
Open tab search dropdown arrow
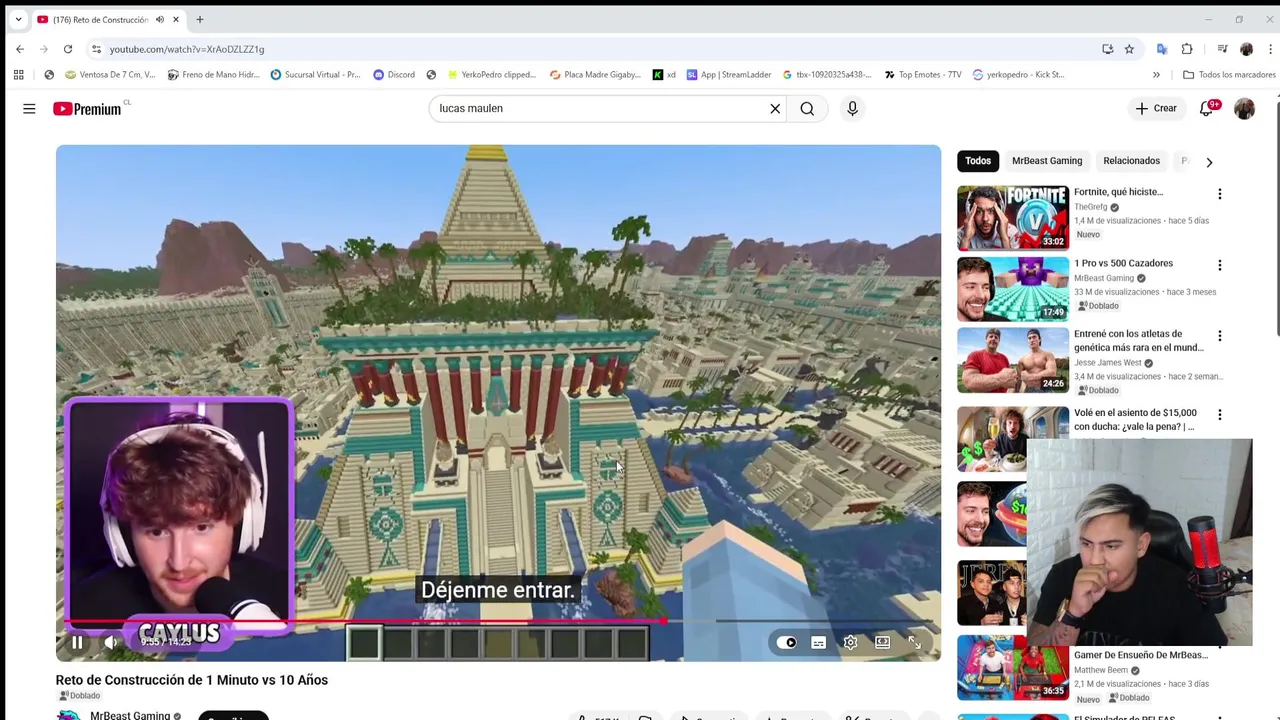tap(18, 19)
